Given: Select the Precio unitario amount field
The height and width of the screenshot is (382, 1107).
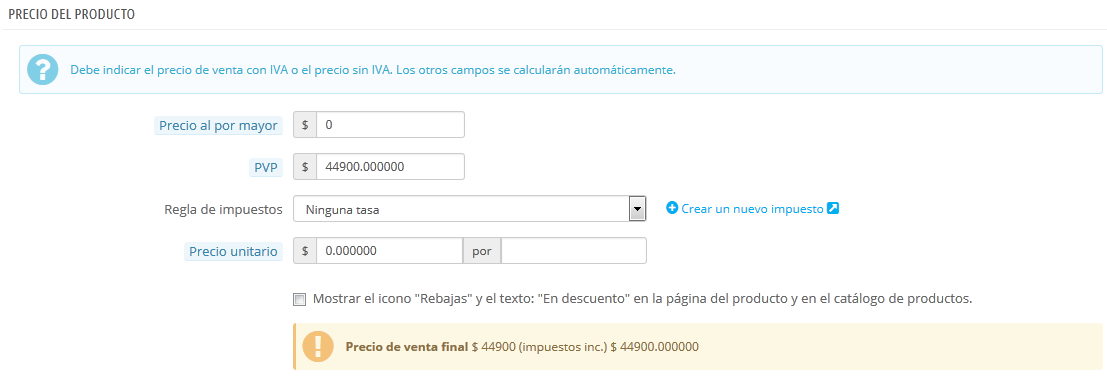Looking at the screenshot, I should click(389, 251).
